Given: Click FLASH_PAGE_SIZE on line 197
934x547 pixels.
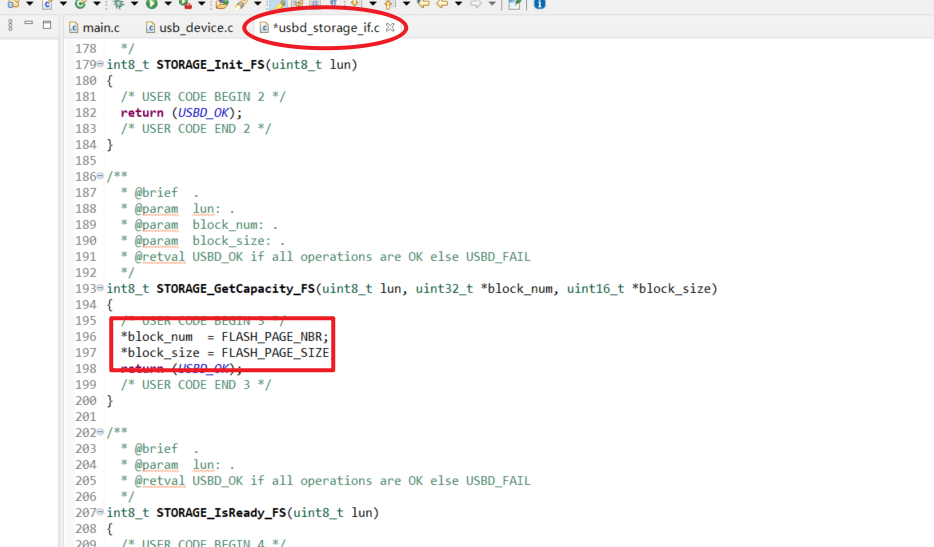Looking at the screenshot, I should [x=275, y=353].
